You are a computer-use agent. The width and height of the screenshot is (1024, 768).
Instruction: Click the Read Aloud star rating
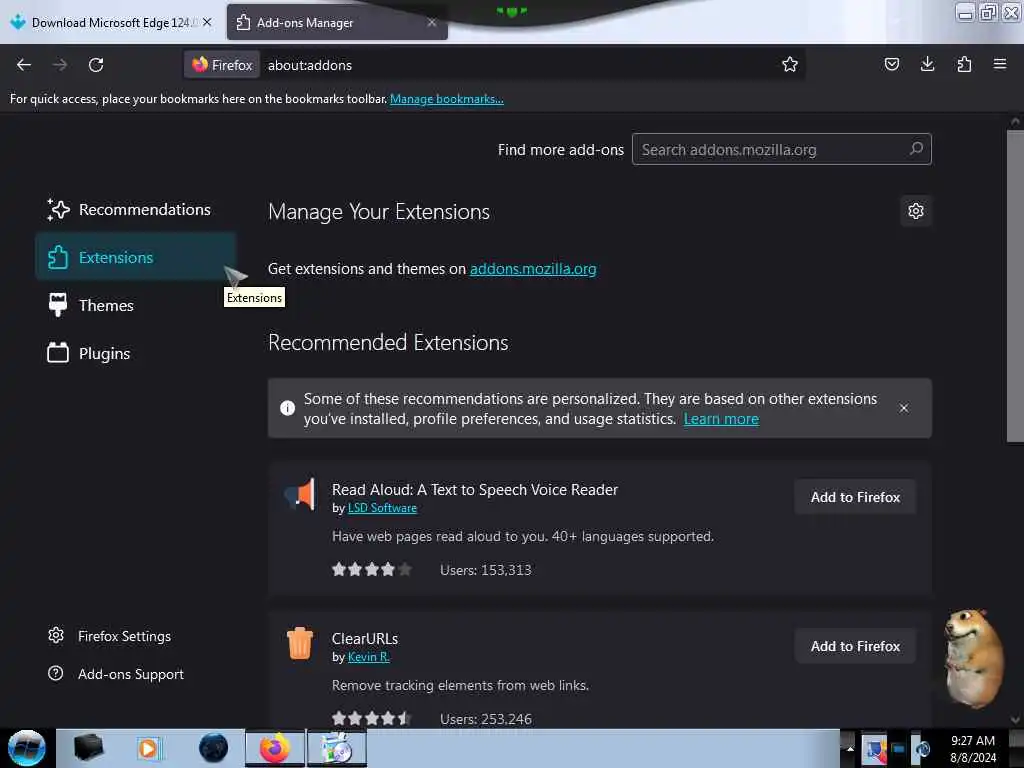coord(372,569)
